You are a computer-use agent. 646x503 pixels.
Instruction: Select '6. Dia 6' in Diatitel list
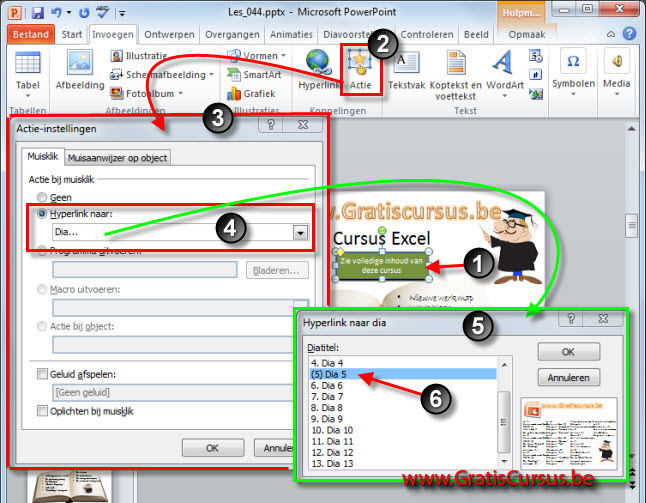327,386
